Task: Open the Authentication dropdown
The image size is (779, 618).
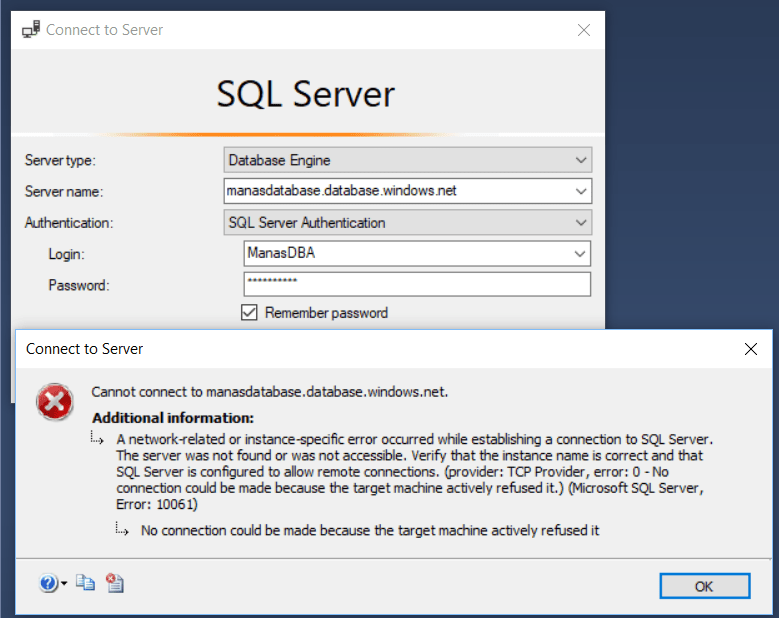Action: pyautogui.click(x=408, y=223)
